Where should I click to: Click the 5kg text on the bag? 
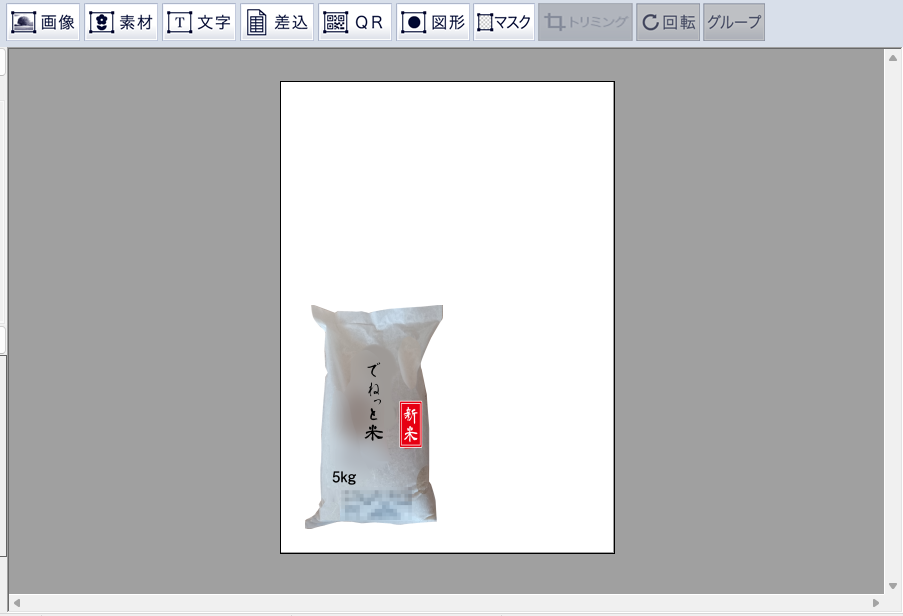pyautogui.click(x=344, y=477)
